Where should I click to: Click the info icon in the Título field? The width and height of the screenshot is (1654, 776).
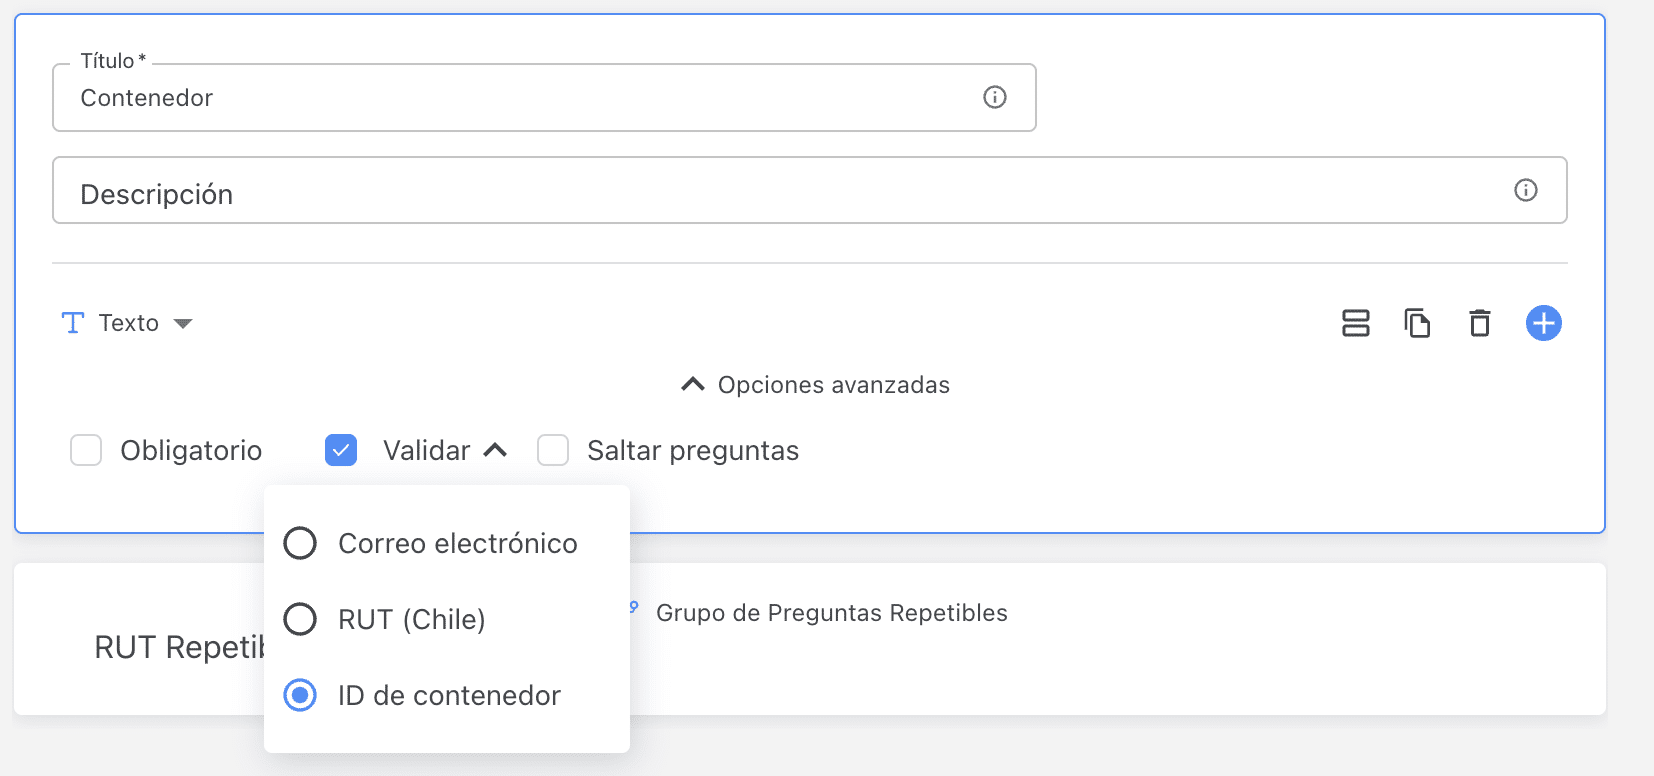(x=994, y=97)
